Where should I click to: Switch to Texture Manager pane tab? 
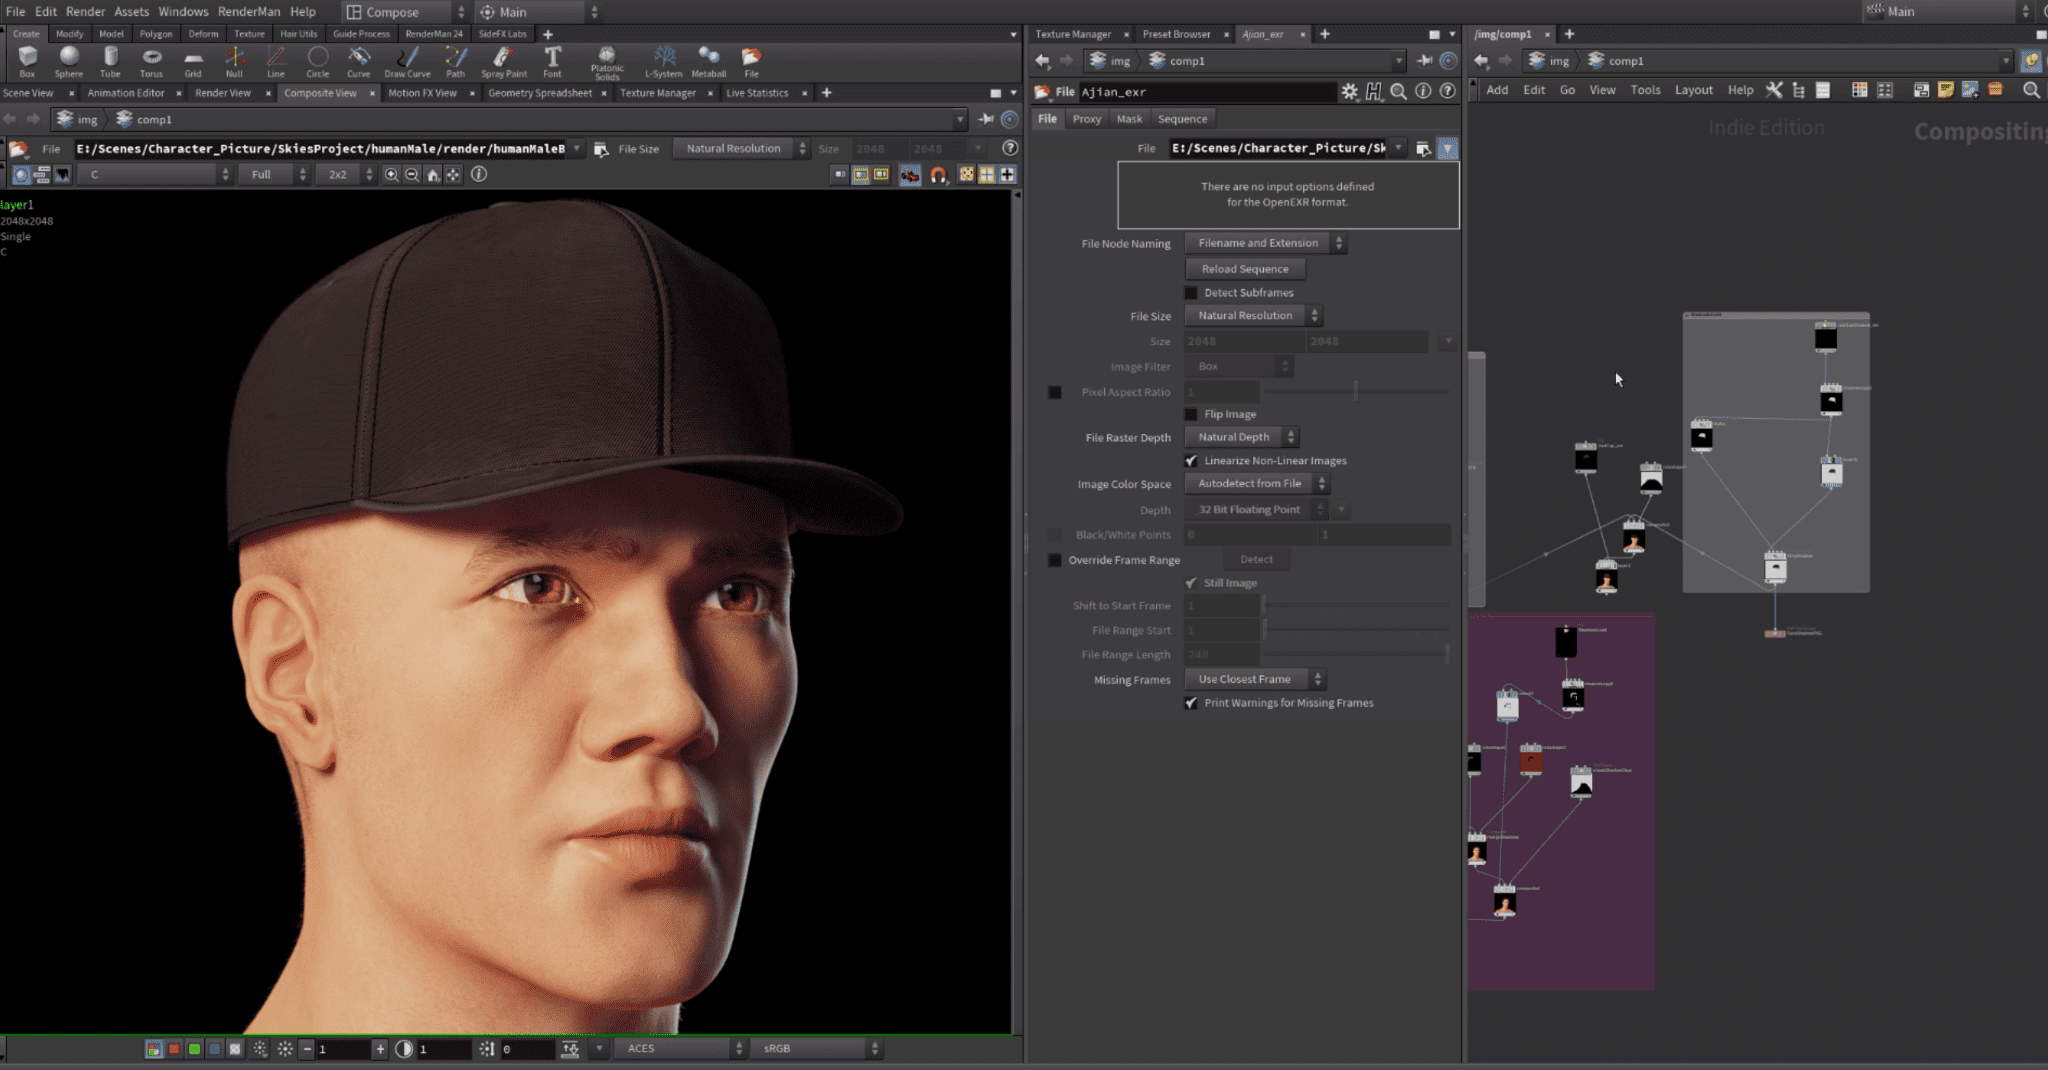(1073, 34)
